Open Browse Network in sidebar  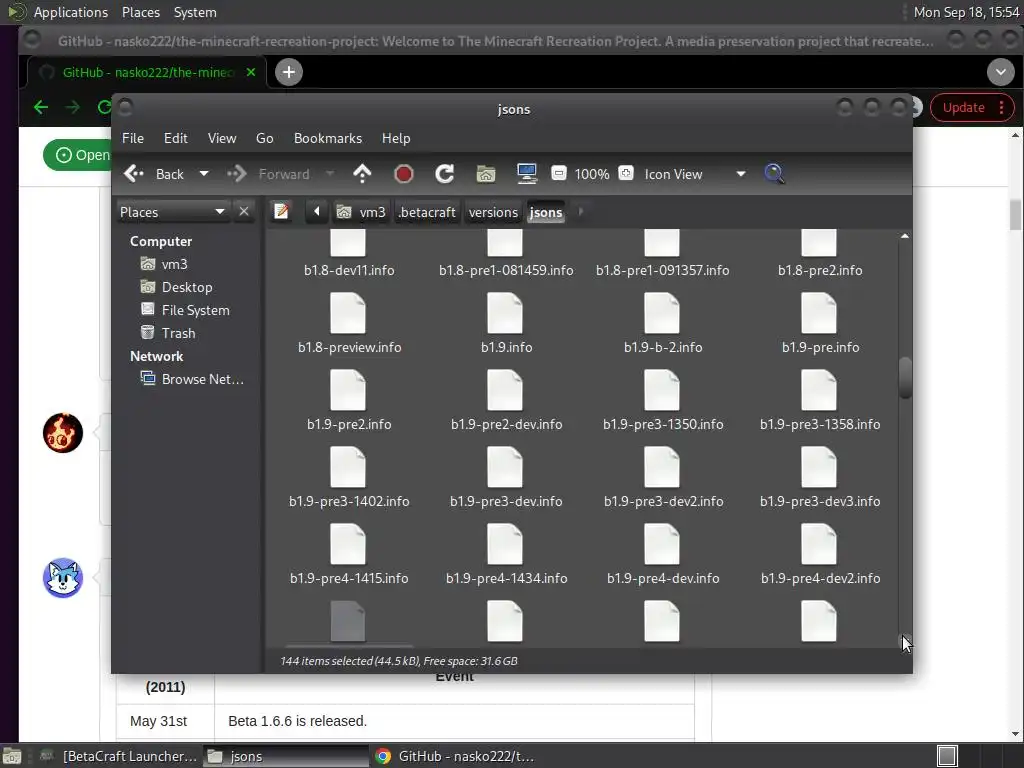click(x=202, y=379)
